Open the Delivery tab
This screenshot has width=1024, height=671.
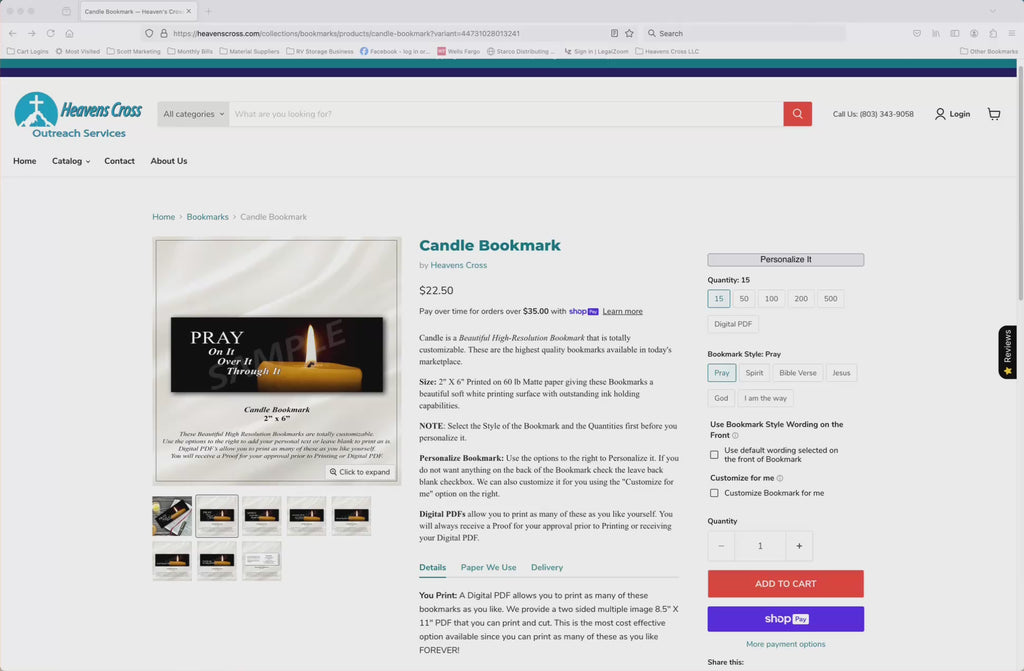click(546, 567)
